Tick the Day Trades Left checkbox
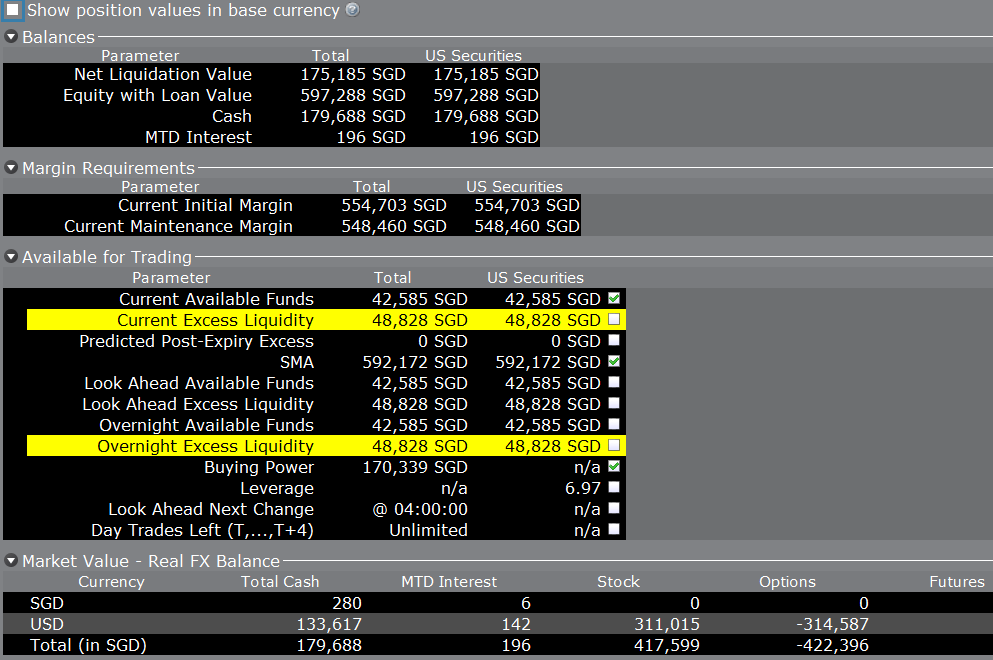The image size is (993, 660). (x=614, y=530)
